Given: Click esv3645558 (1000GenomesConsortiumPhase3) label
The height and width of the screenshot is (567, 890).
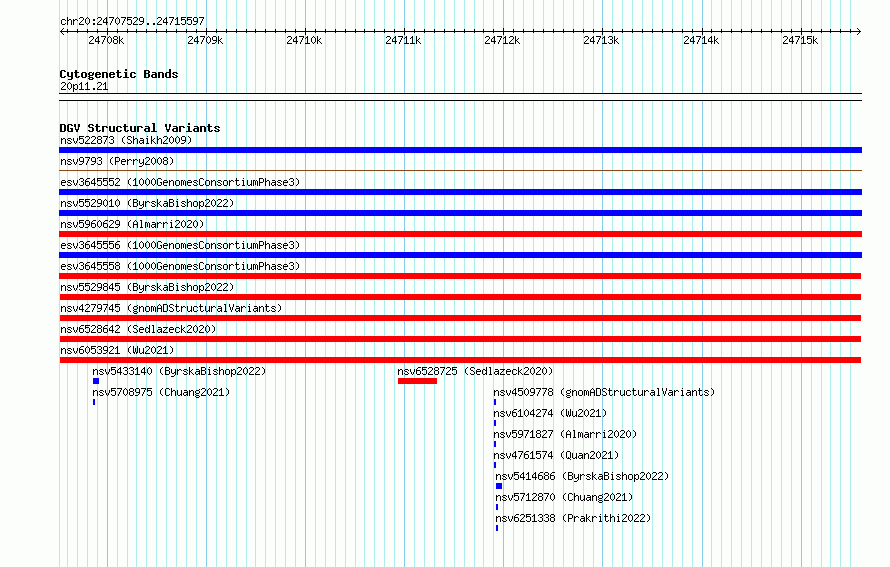Looking at the screenshot, I should point(180,266).
